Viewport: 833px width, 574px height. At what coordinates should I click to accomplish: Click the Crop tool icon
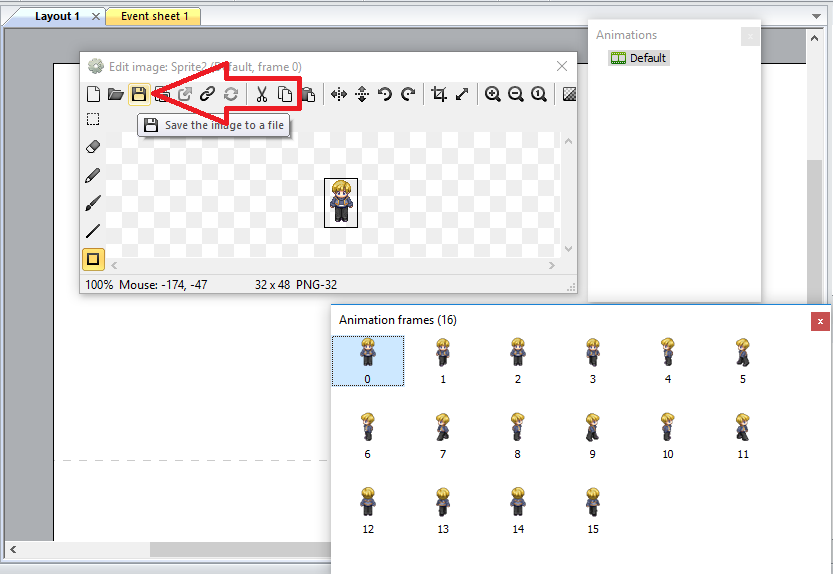coord(439,95)
